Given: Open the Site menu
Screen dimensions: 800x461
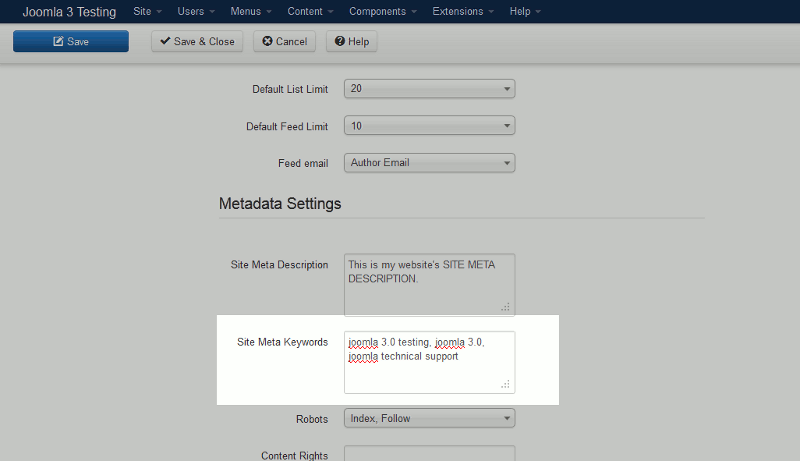Looking at the screenshot, I should click(x=147, y=11).
